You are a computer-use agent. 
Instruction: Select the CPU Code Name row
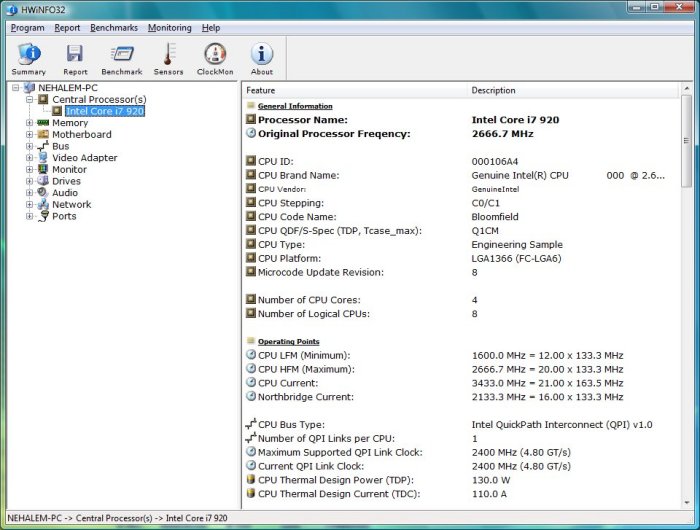(462, 217)
